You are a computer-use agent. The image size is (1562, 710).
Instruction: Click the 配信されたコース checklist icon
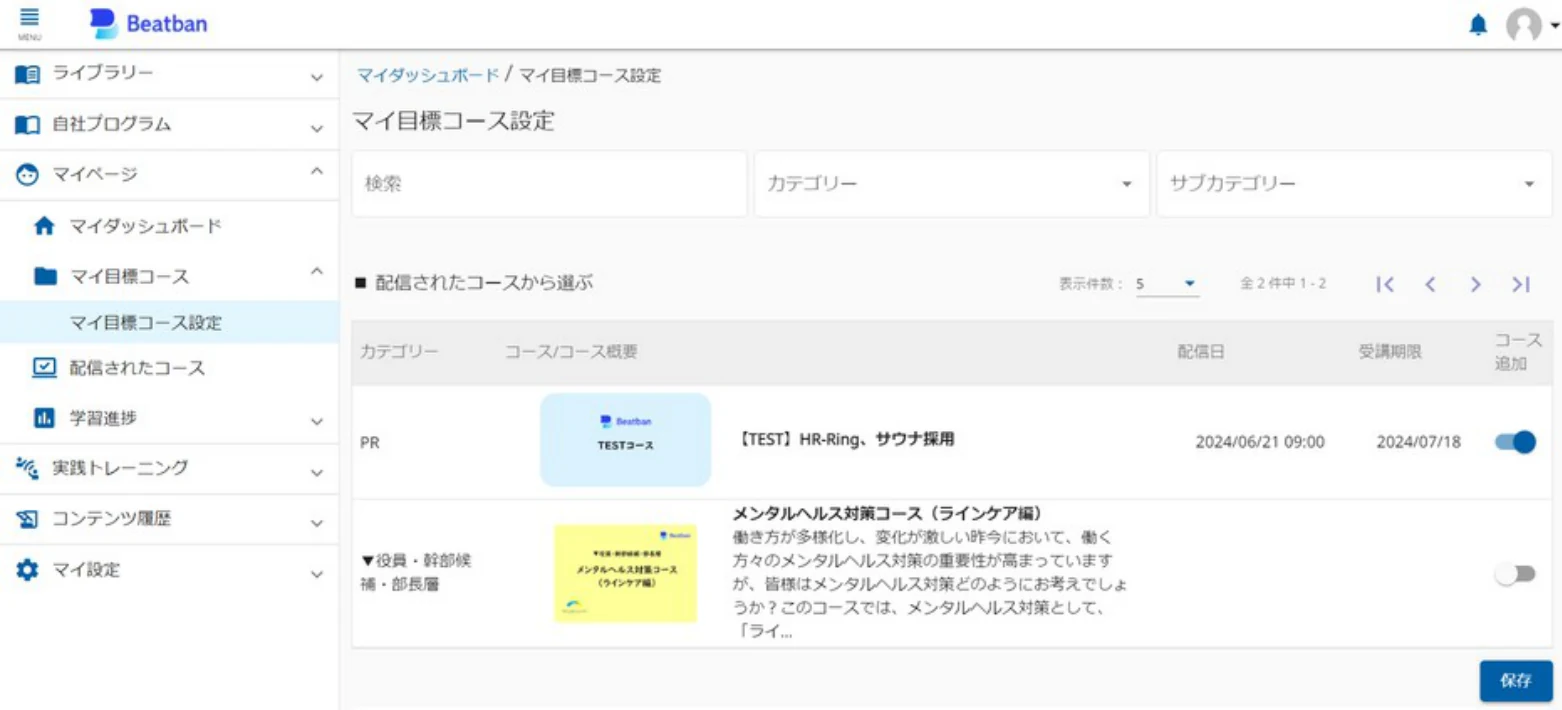[45, 367]
